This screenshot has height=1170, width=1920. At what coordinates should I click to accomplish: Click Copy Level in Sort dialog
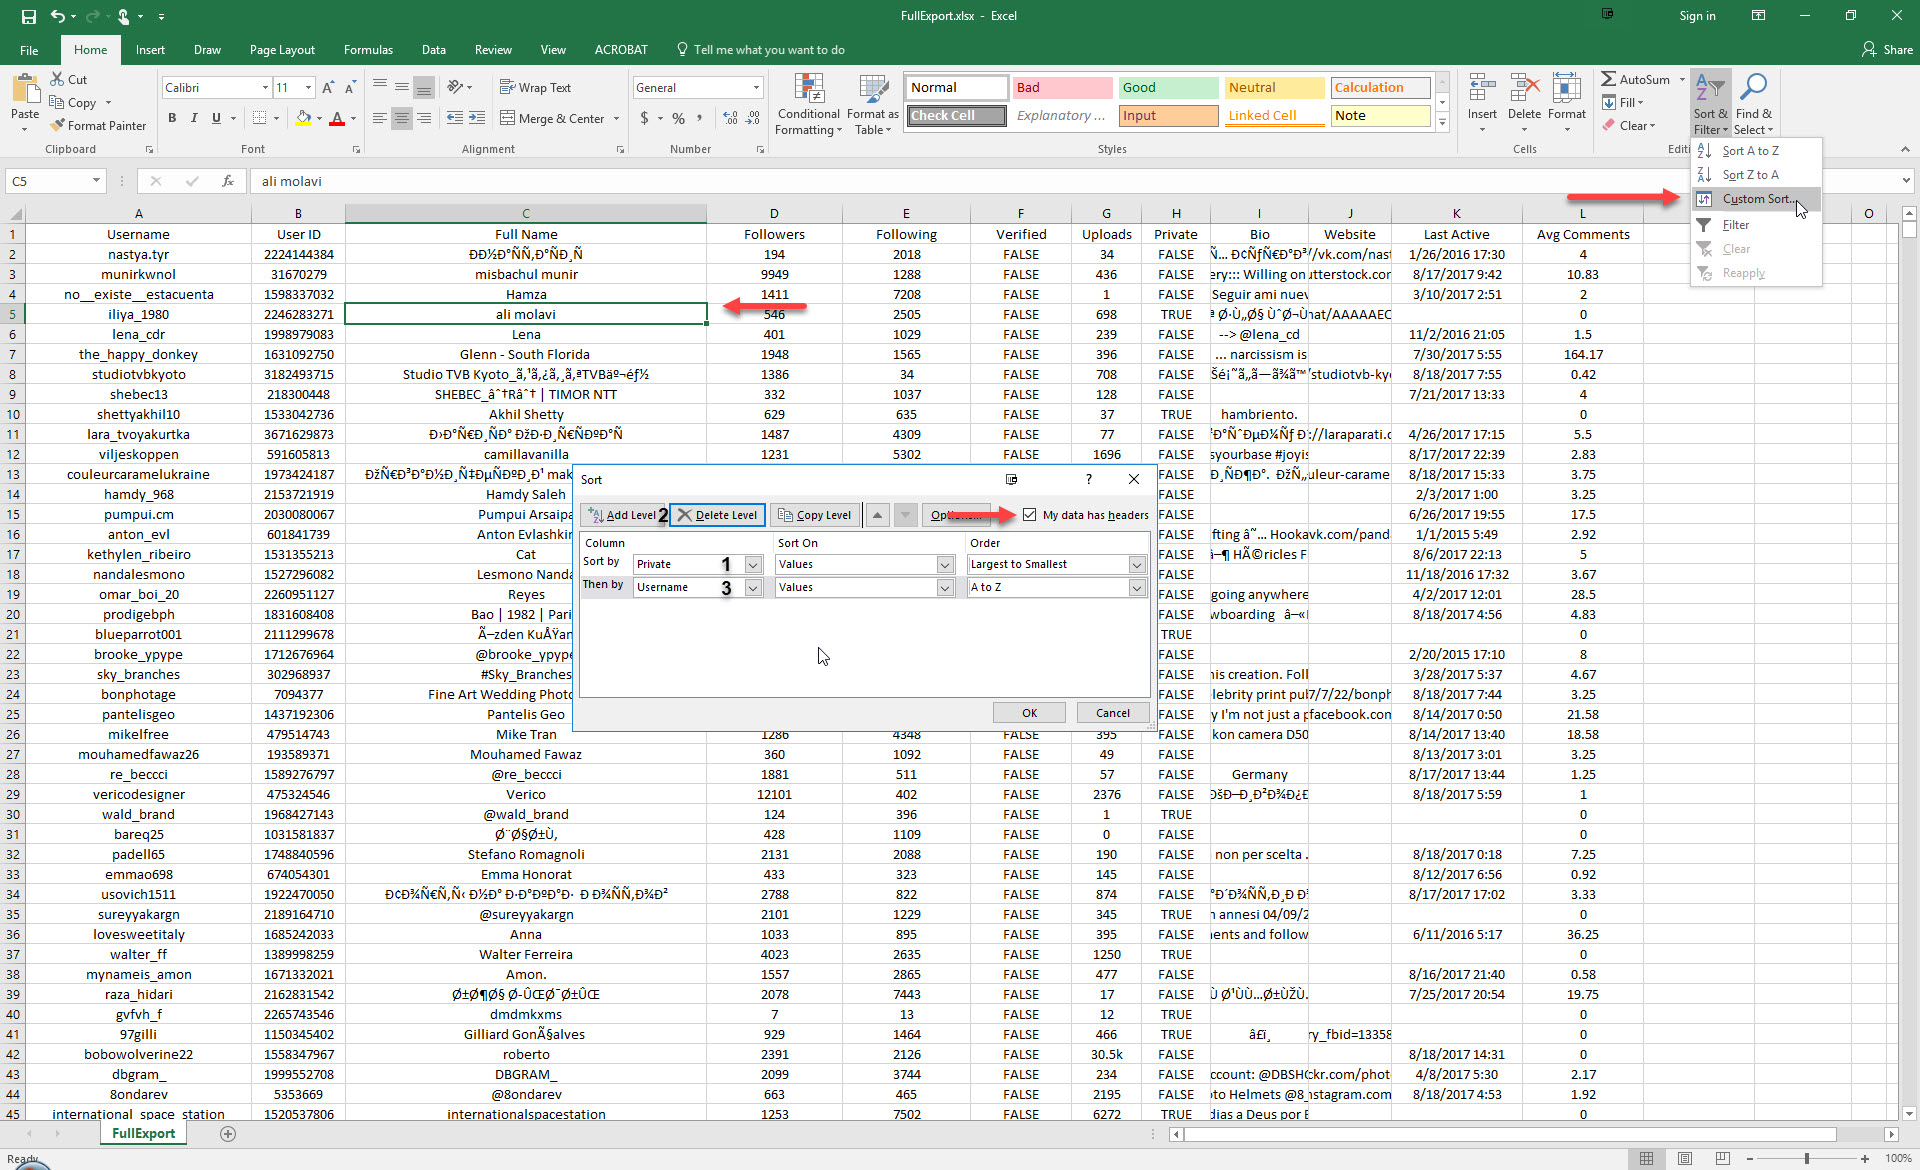coord(814,515)
